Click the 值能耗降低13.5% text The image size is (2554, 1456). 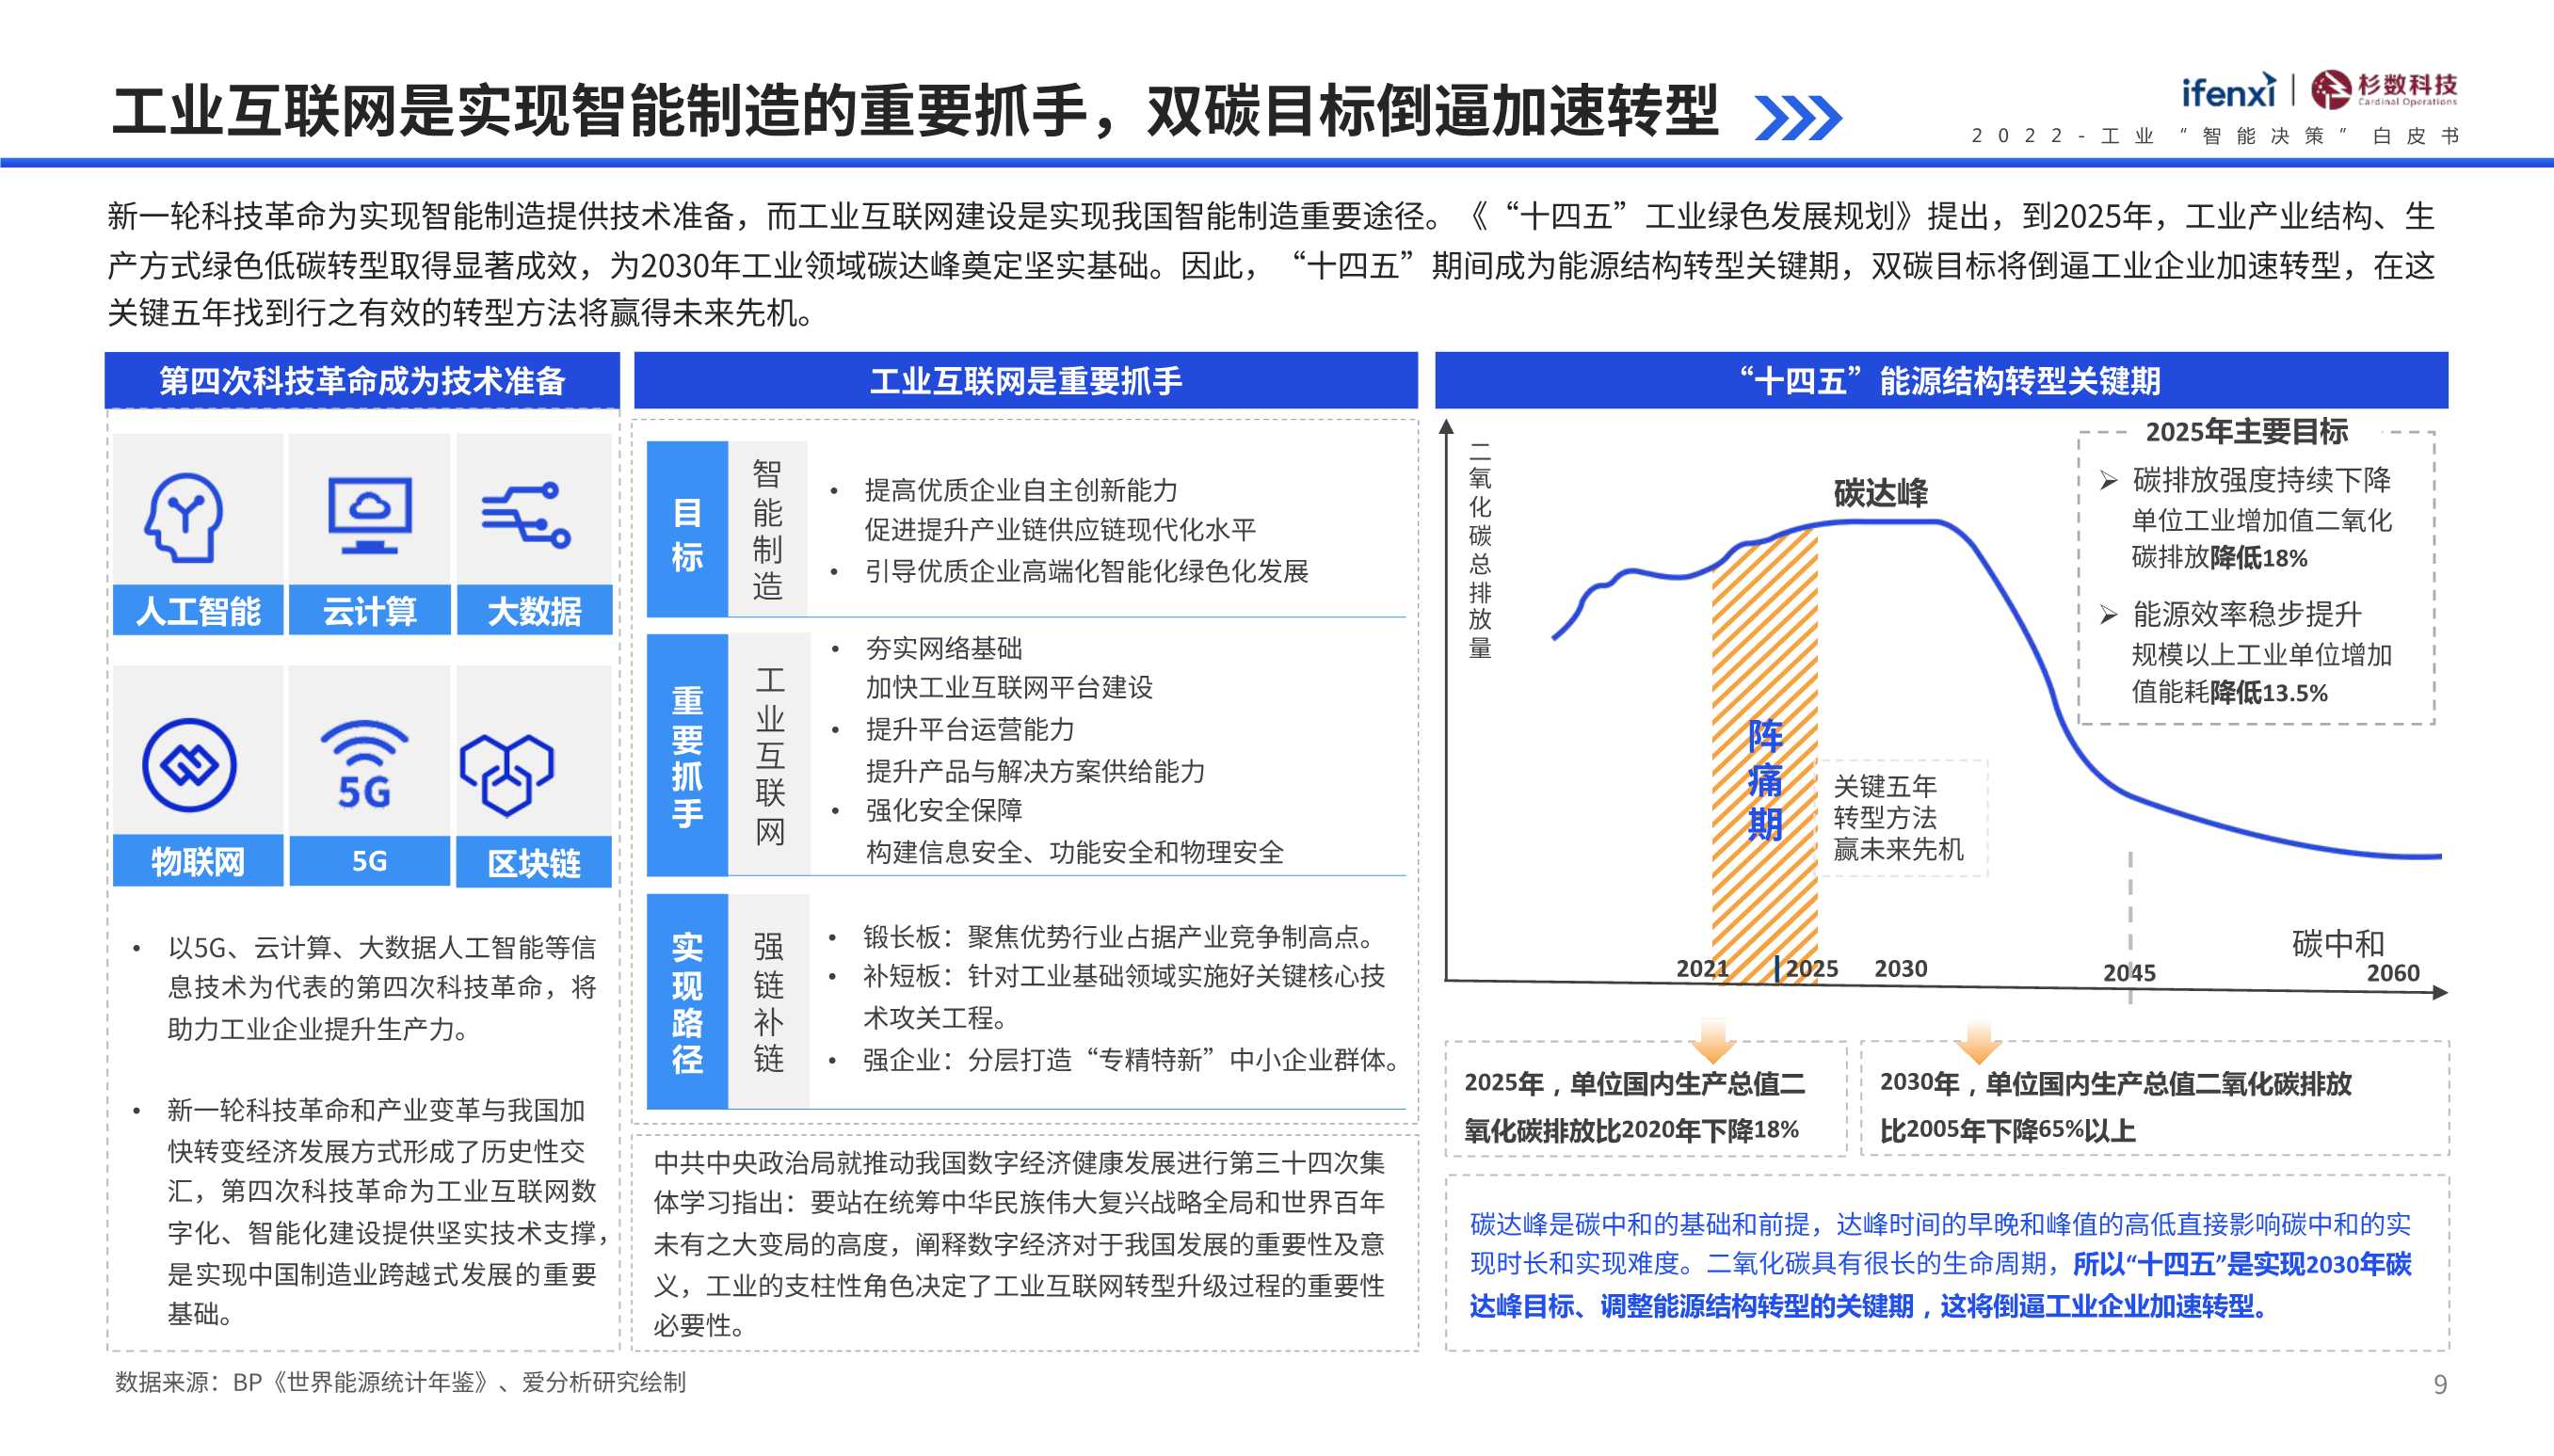point(2229,692)
